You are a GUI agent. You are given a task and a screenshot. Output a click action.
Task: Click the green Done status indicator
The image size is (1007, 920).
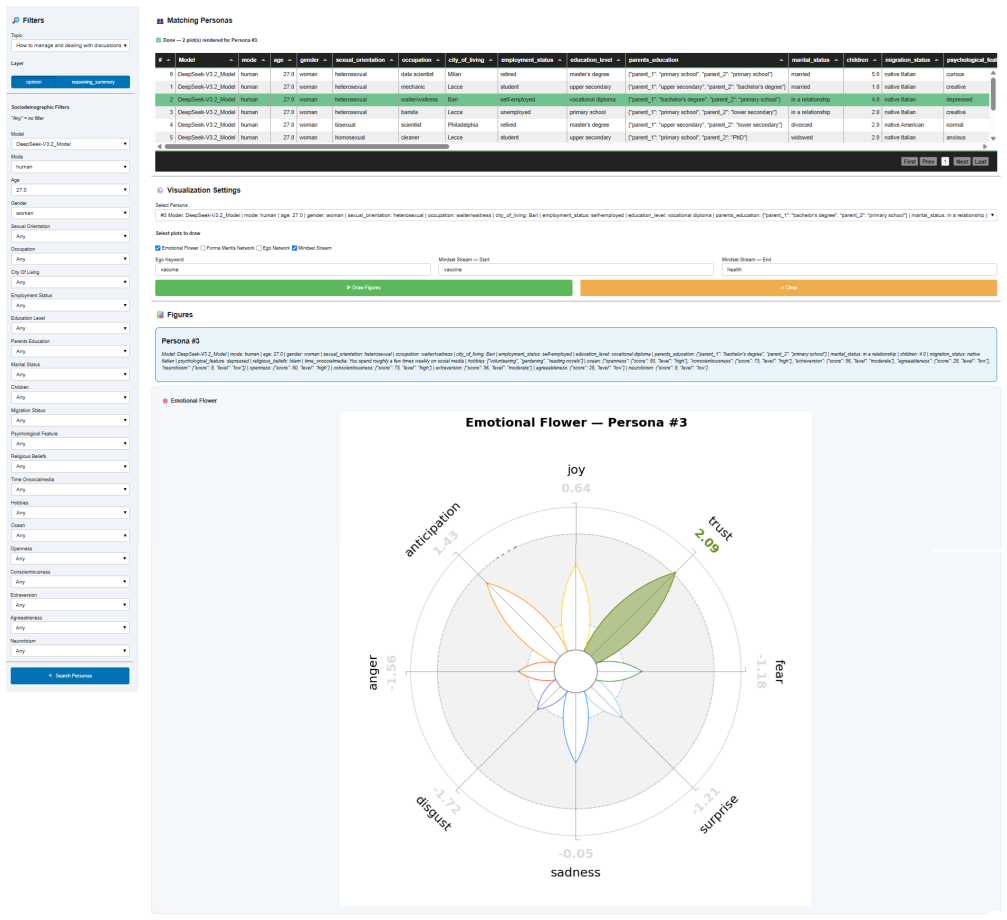[159, 40]
